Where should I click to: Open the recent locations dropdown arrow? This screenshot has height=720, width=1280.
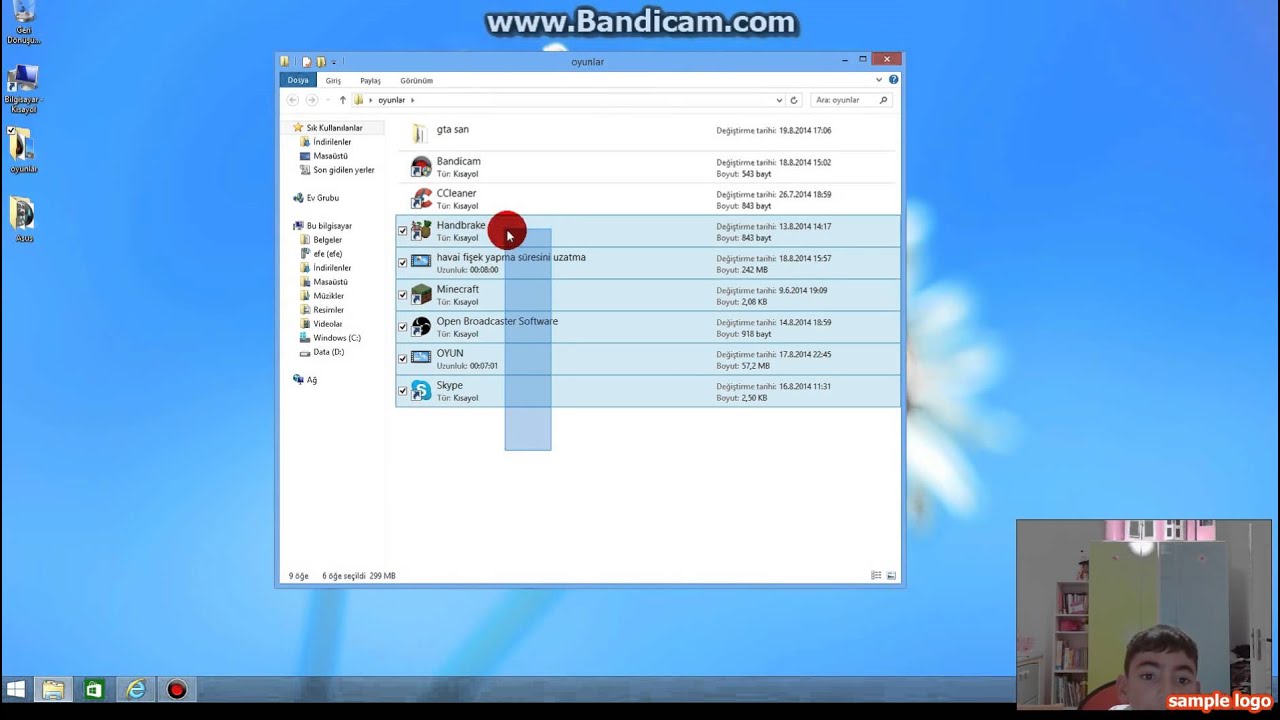pos(327,100)
